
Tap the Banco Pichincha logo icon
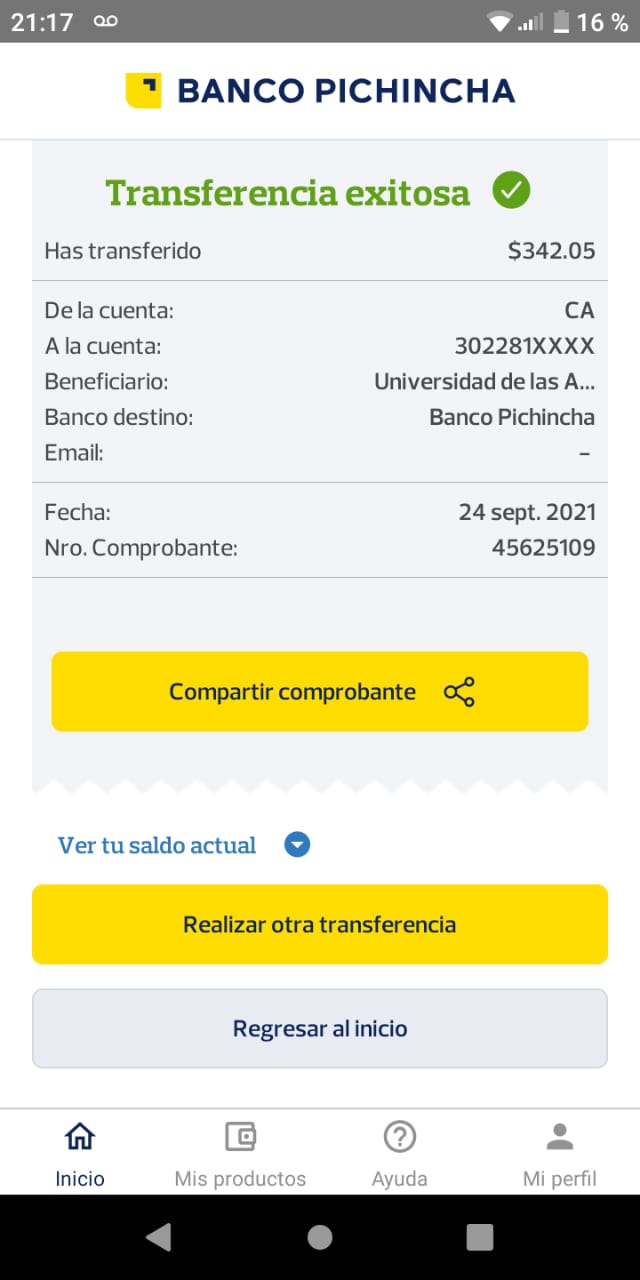pyautogui.click(x=143, y=90)
